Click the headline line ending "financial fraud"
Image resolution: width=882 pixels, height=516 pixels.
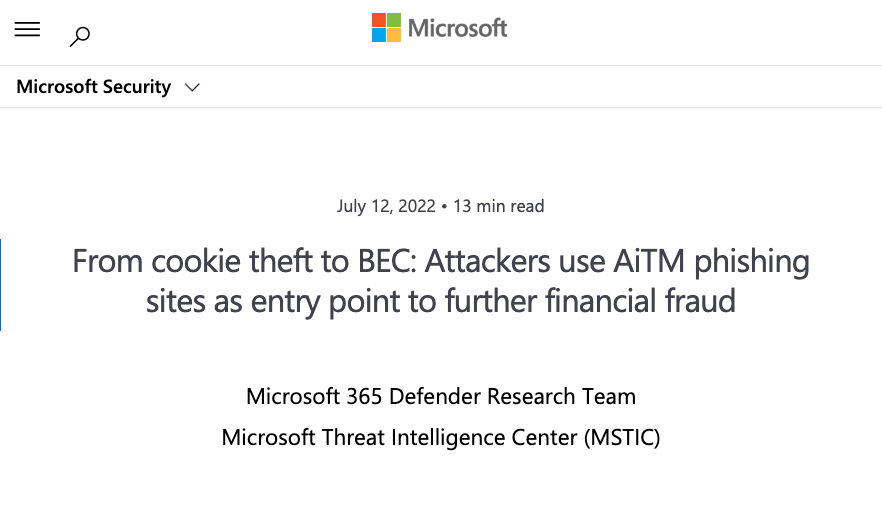point(441,301)
